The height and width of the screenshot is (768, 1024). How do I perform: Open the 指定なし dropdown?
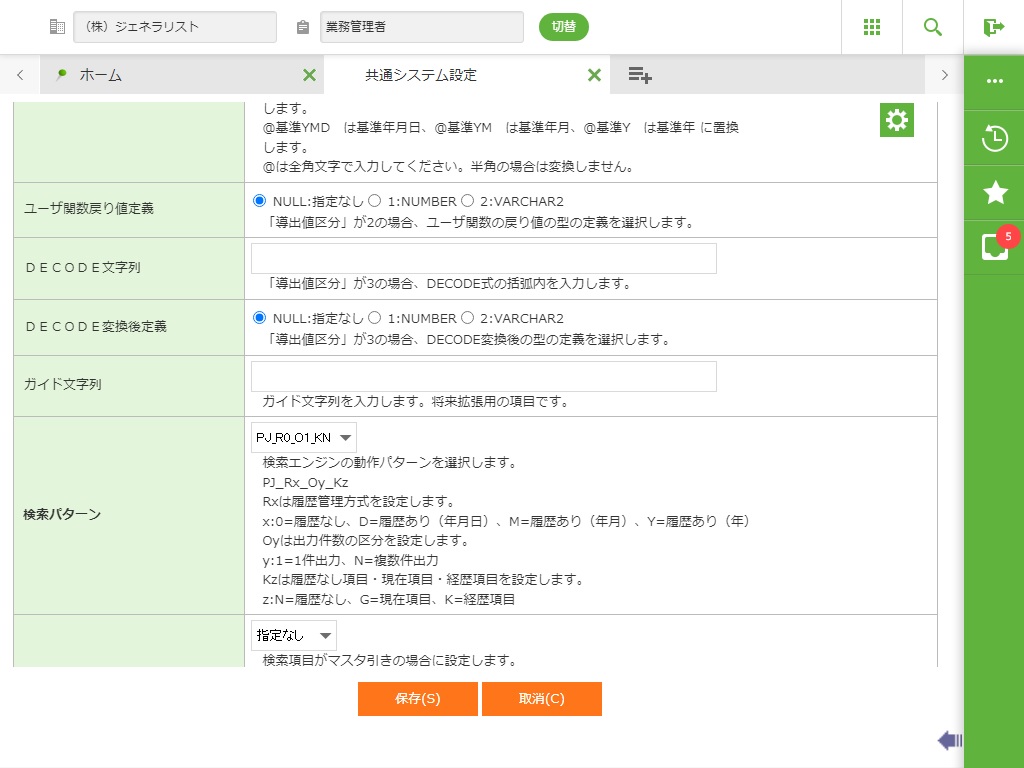tap(293, 635)
